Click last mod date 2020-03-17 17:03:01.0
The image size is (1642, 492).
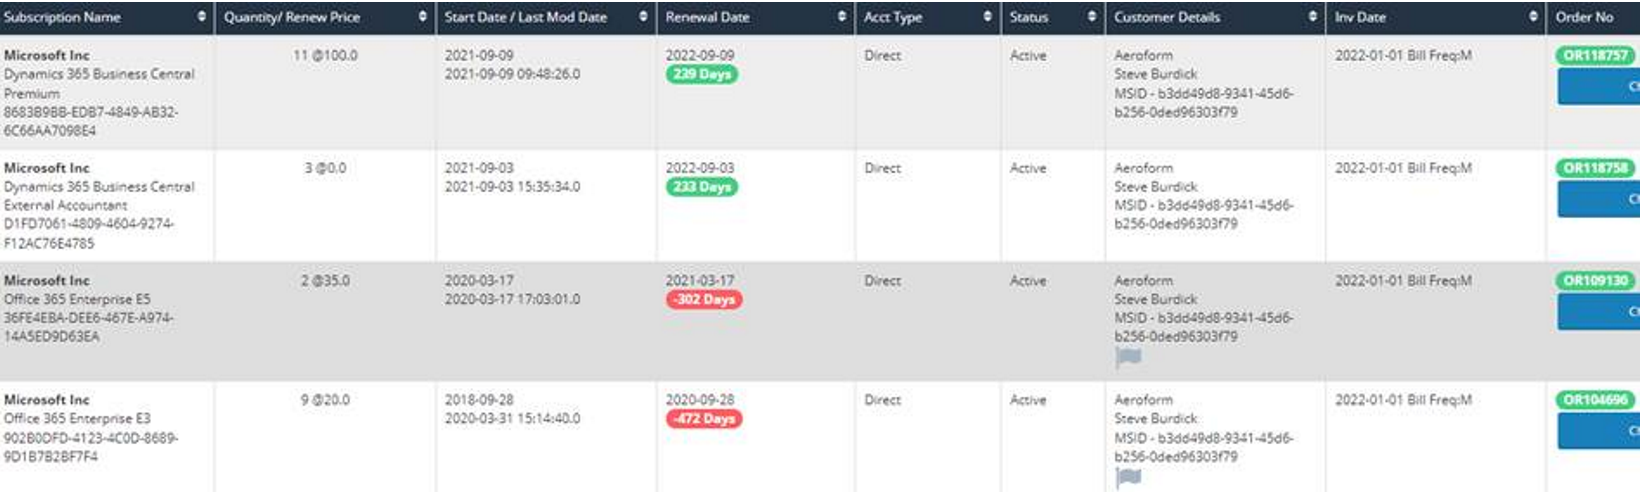pyautogui.click(x=512, y=299)
